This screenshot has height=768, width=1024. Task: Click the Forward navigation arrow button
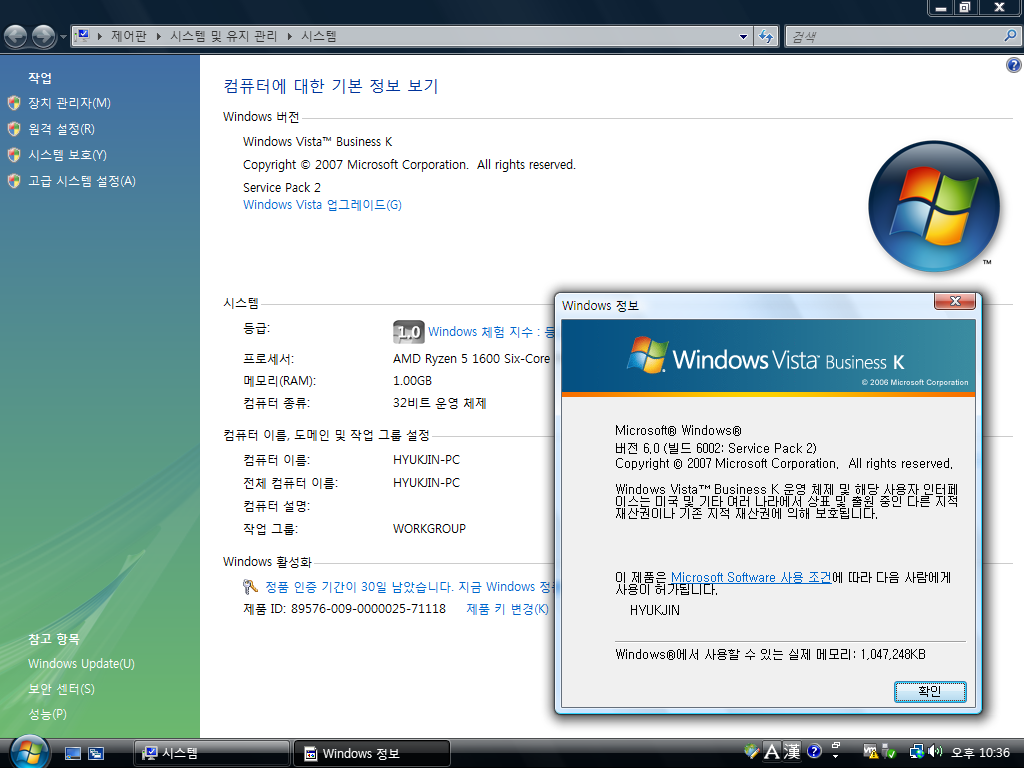tap(44, 37)
